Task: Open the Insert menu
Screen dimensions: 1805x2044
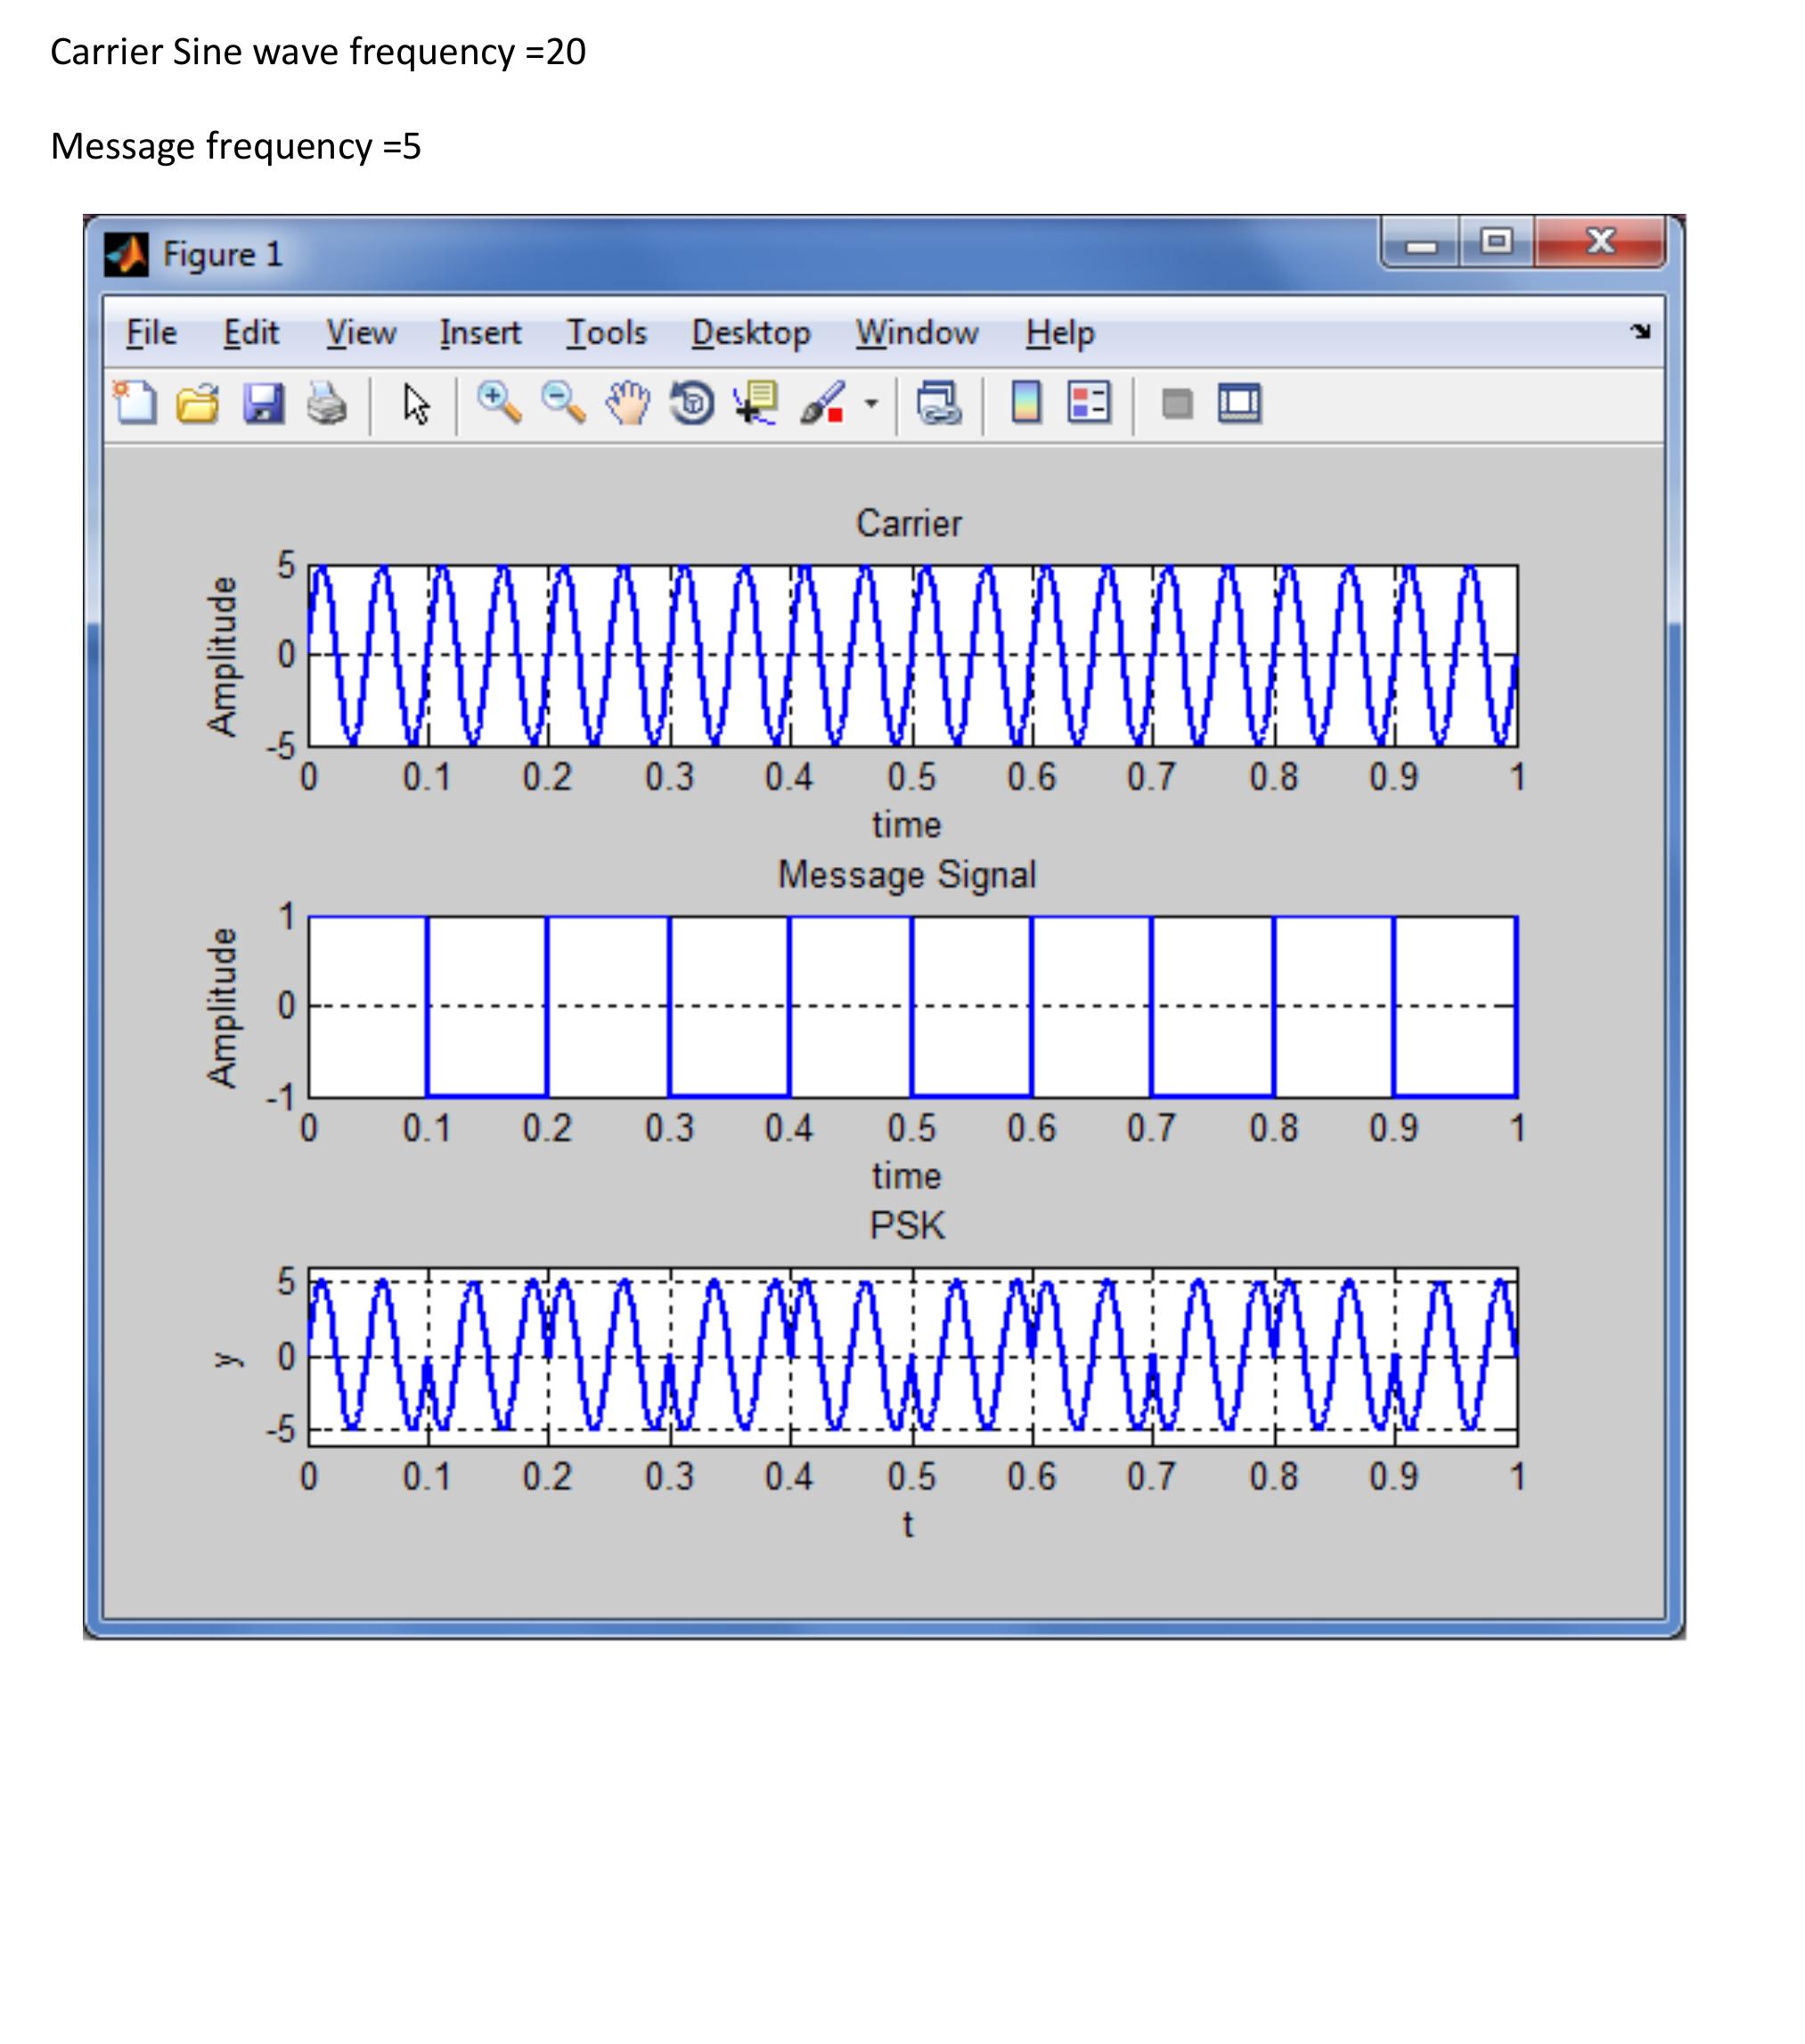Action: click(480, 333)
